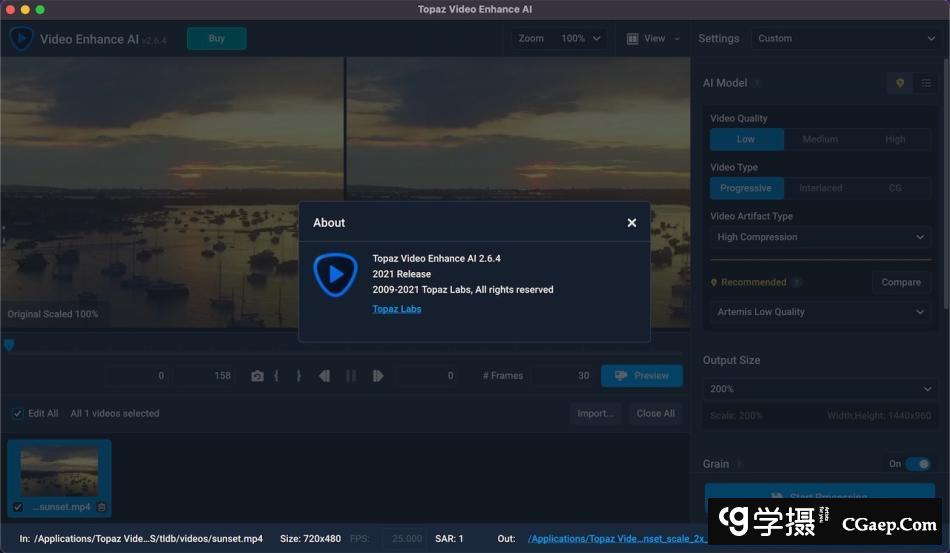Click the Buy button
The image size is (950, 553).
pos(216,39)
